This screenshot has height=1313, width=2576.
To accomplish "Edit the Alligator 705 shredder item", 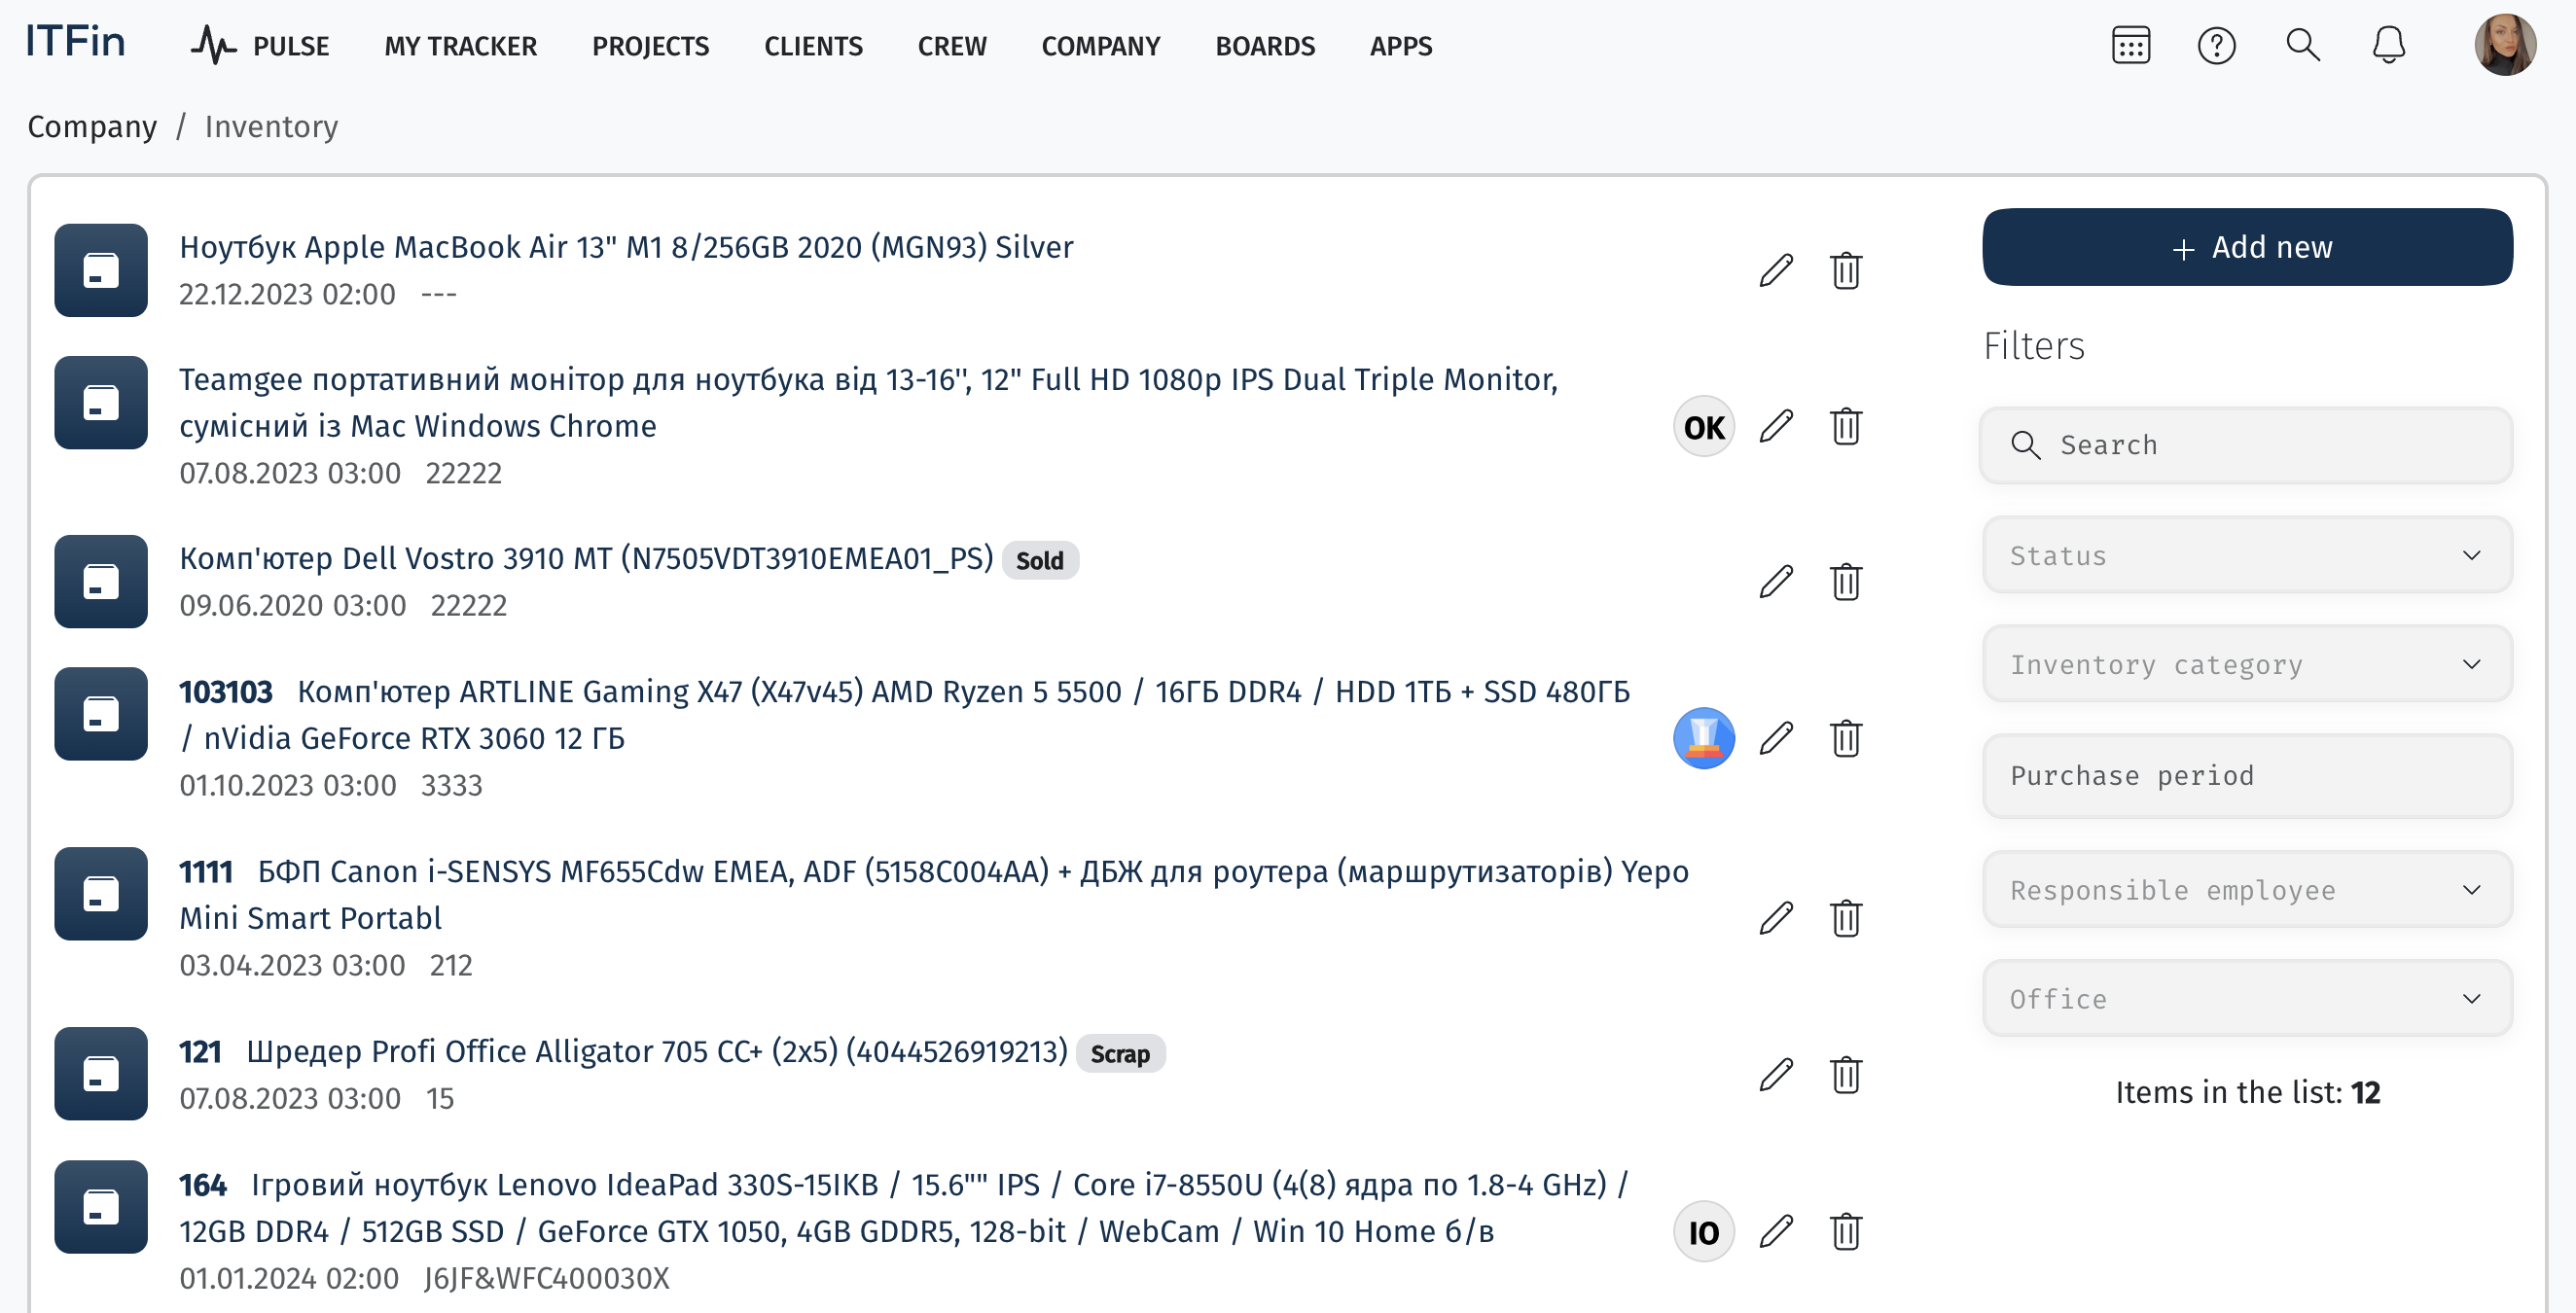I will (x=1776, y=1074).
